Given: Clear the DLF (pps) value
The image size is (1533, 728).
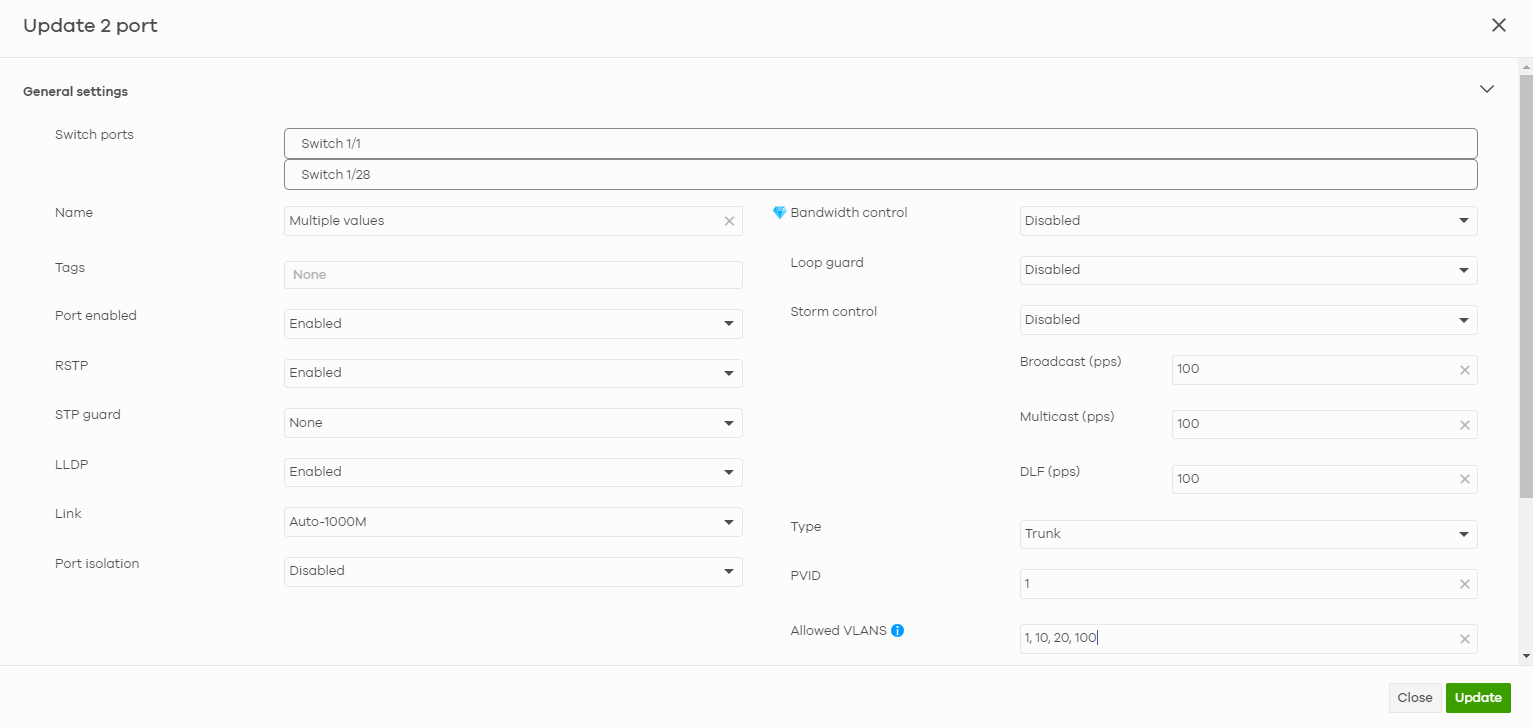Looking at the screenshot, I should (x=1464, y=480).
